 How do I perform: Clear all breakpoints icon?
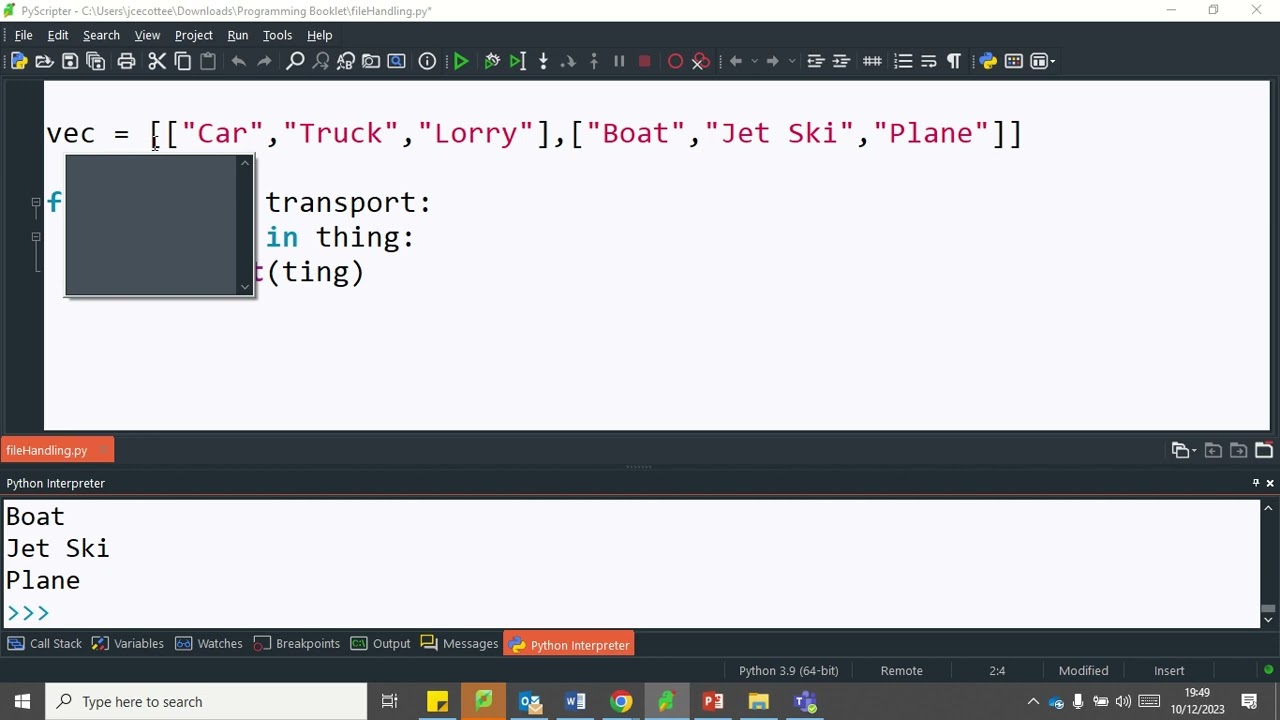pos(701,61)
